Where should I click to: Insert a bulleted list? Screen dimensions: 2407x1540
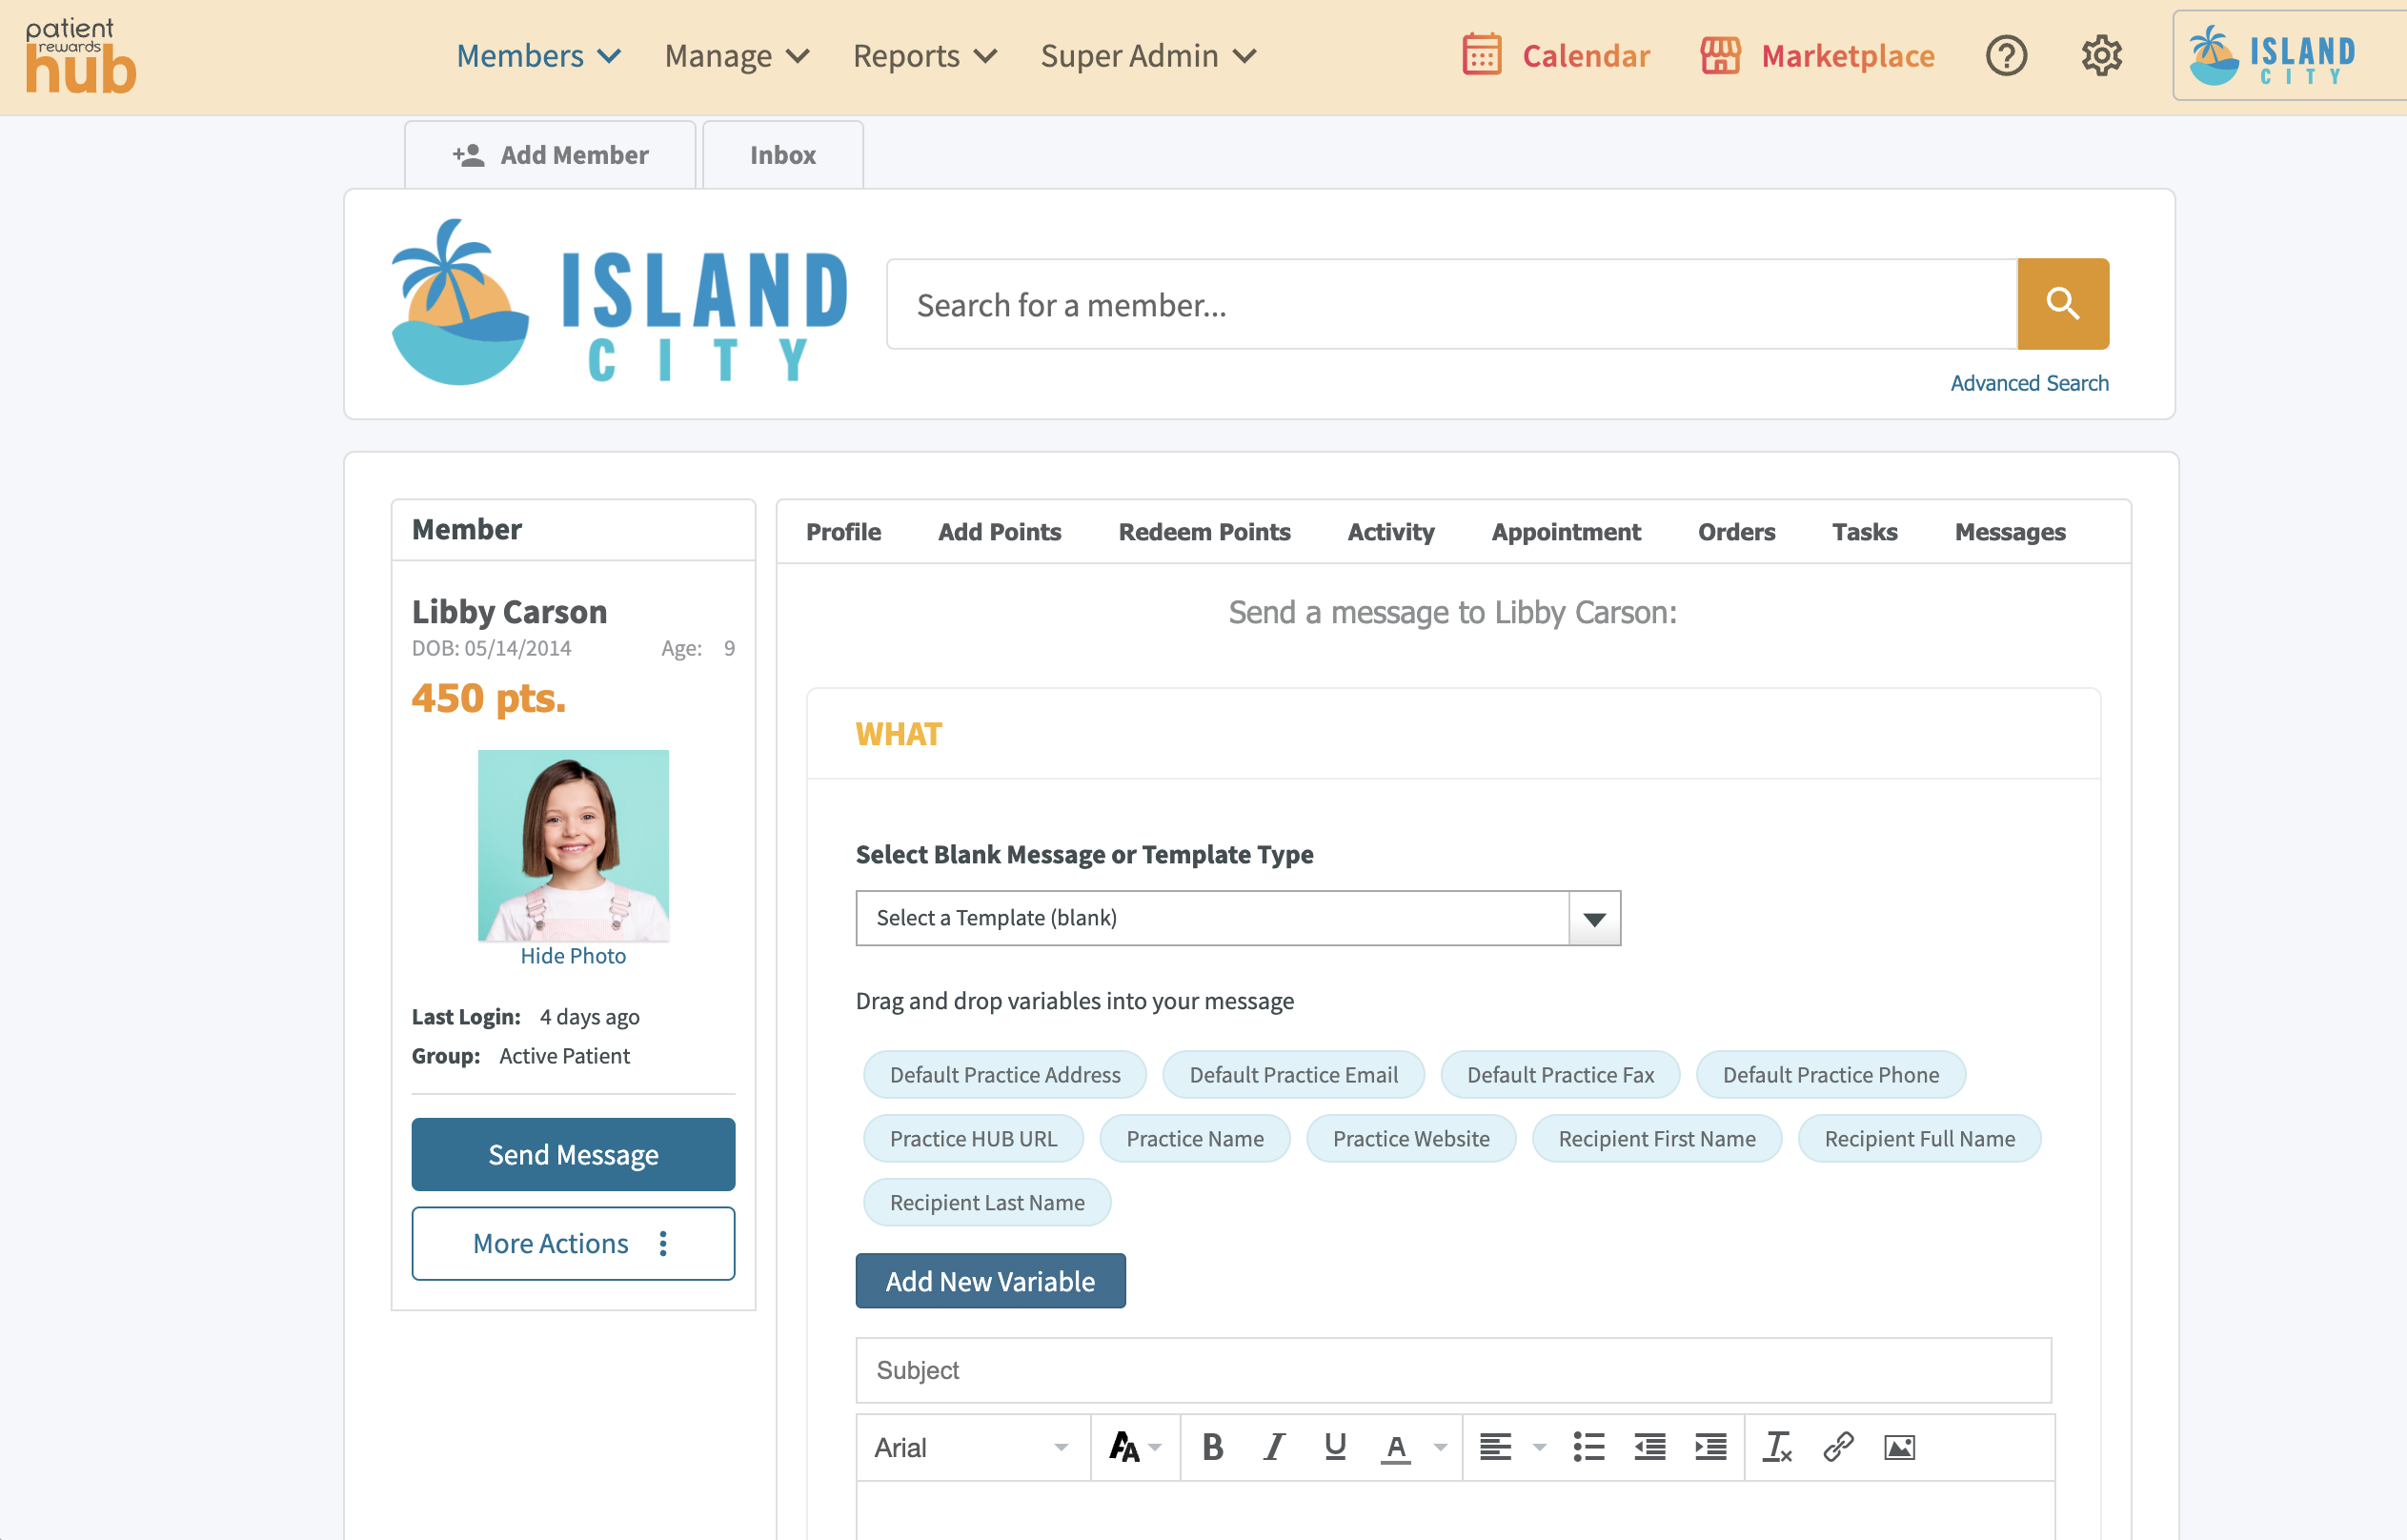point(1588,1447)
